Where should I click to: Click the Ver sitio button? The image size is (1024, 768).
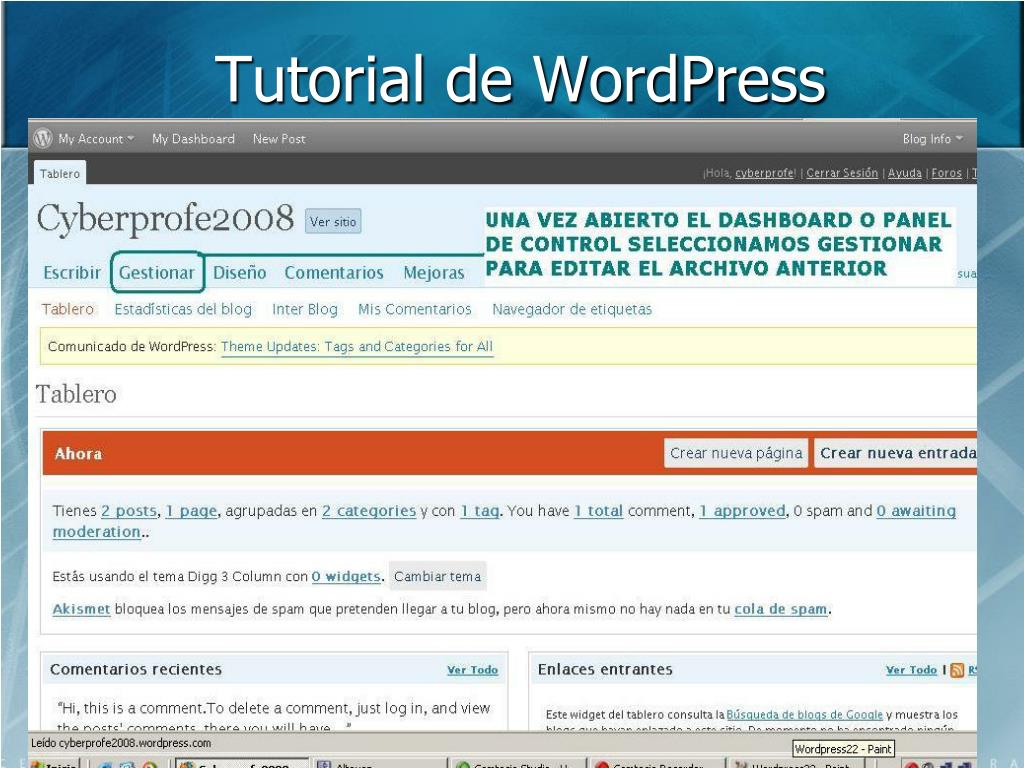pyautogui.click(x=333, y=221)
